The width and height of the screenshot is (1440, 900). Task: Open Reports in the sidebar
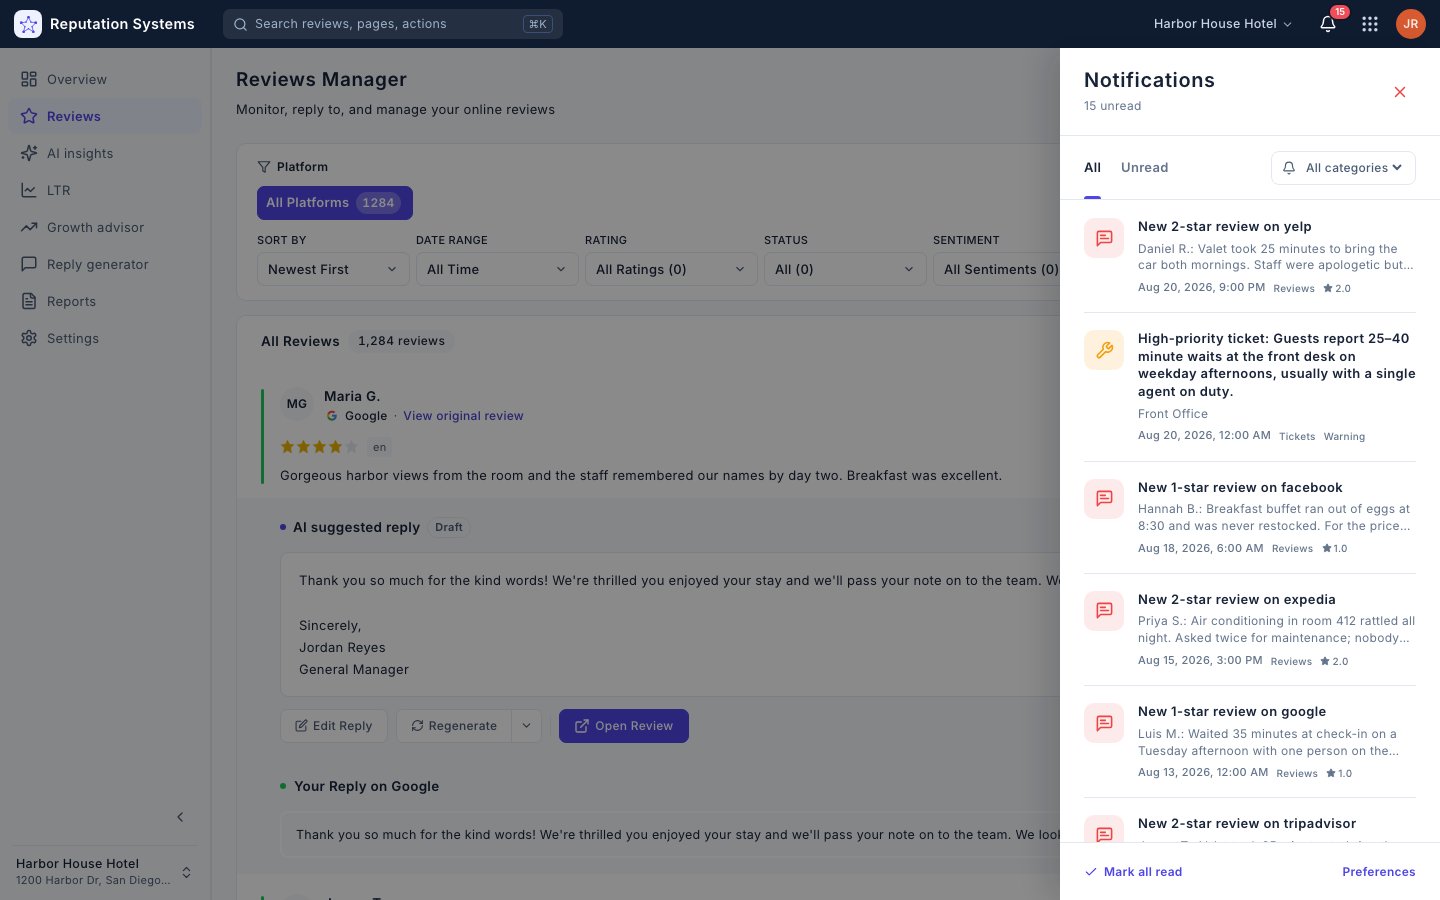coord(105,301)
